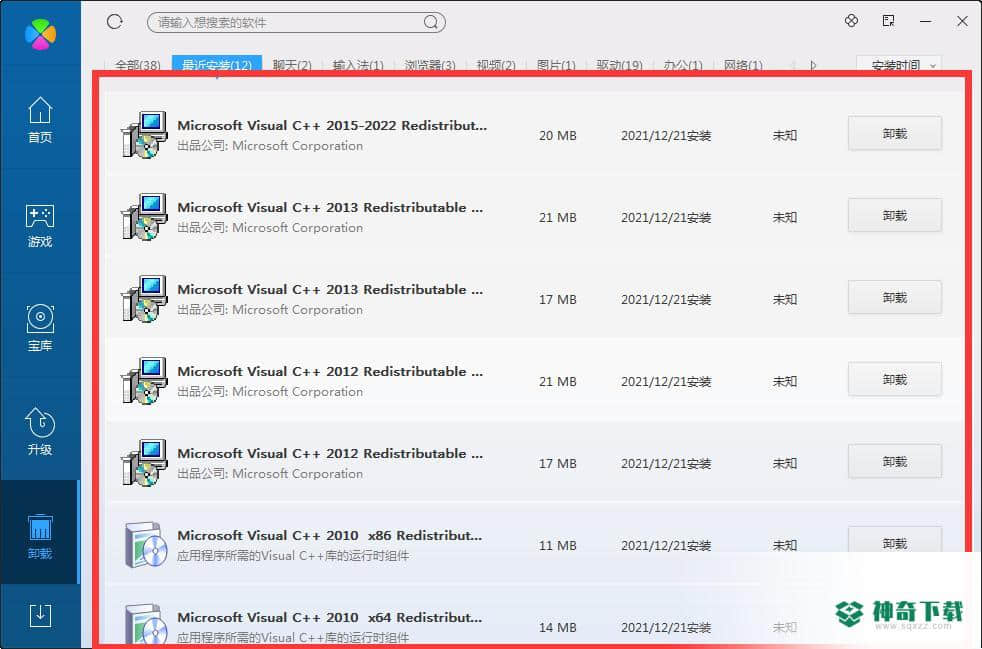Open the download manager icon in sidebar
Screen dimensions: 982x649
tap(40, 615)
